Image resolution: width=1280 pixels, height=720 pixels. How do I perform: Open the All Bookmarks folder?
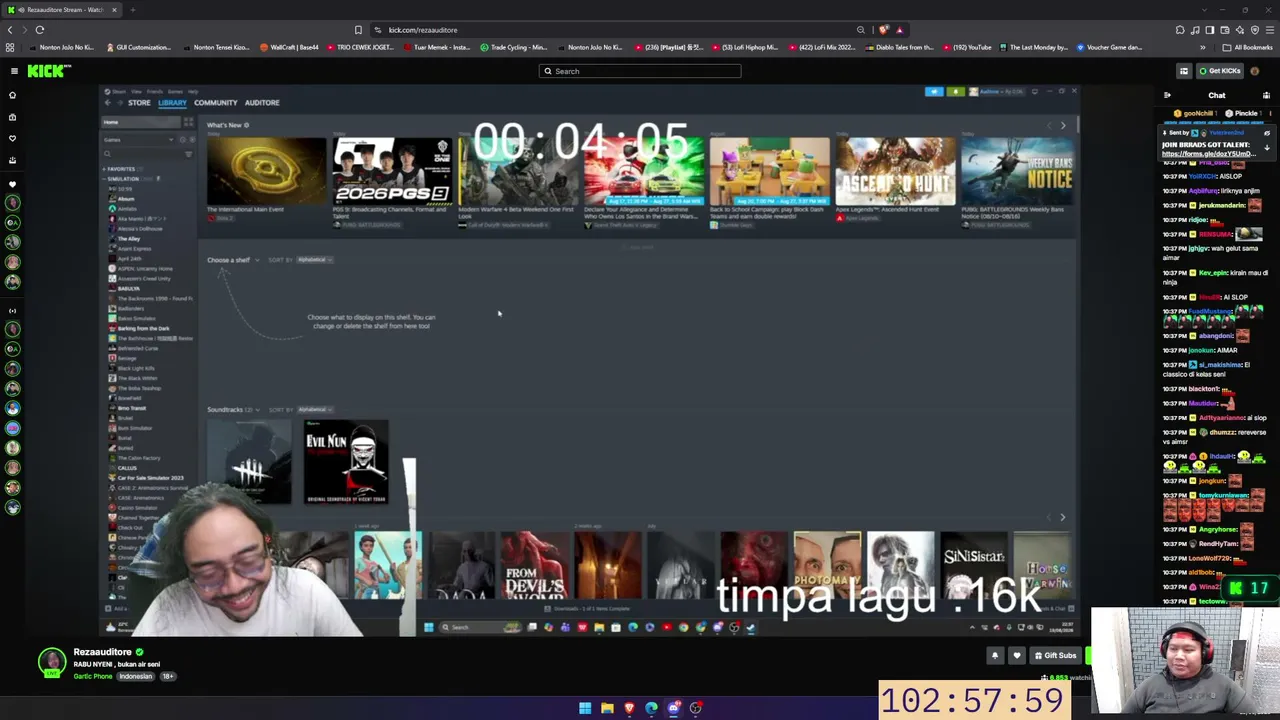[1248, 47]
